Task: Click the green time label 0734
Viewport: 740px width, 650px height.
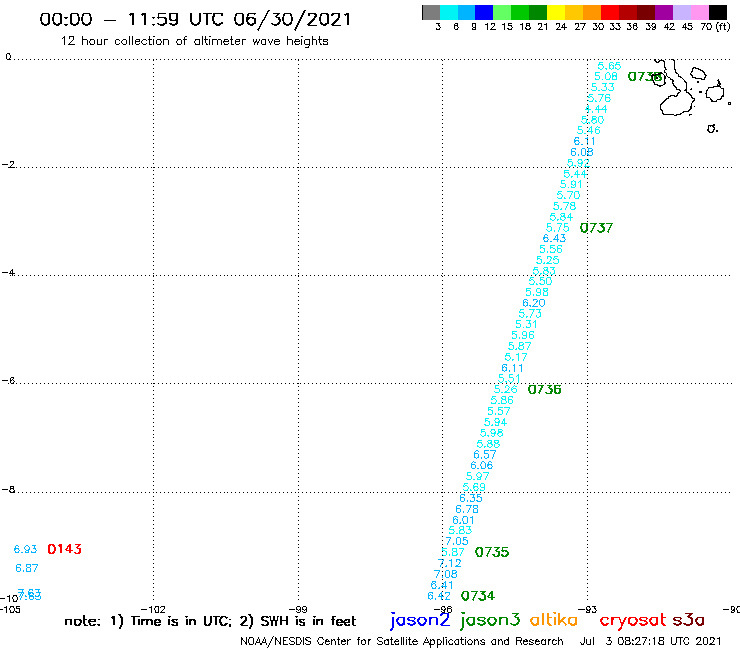Action: tap(478, 596)
